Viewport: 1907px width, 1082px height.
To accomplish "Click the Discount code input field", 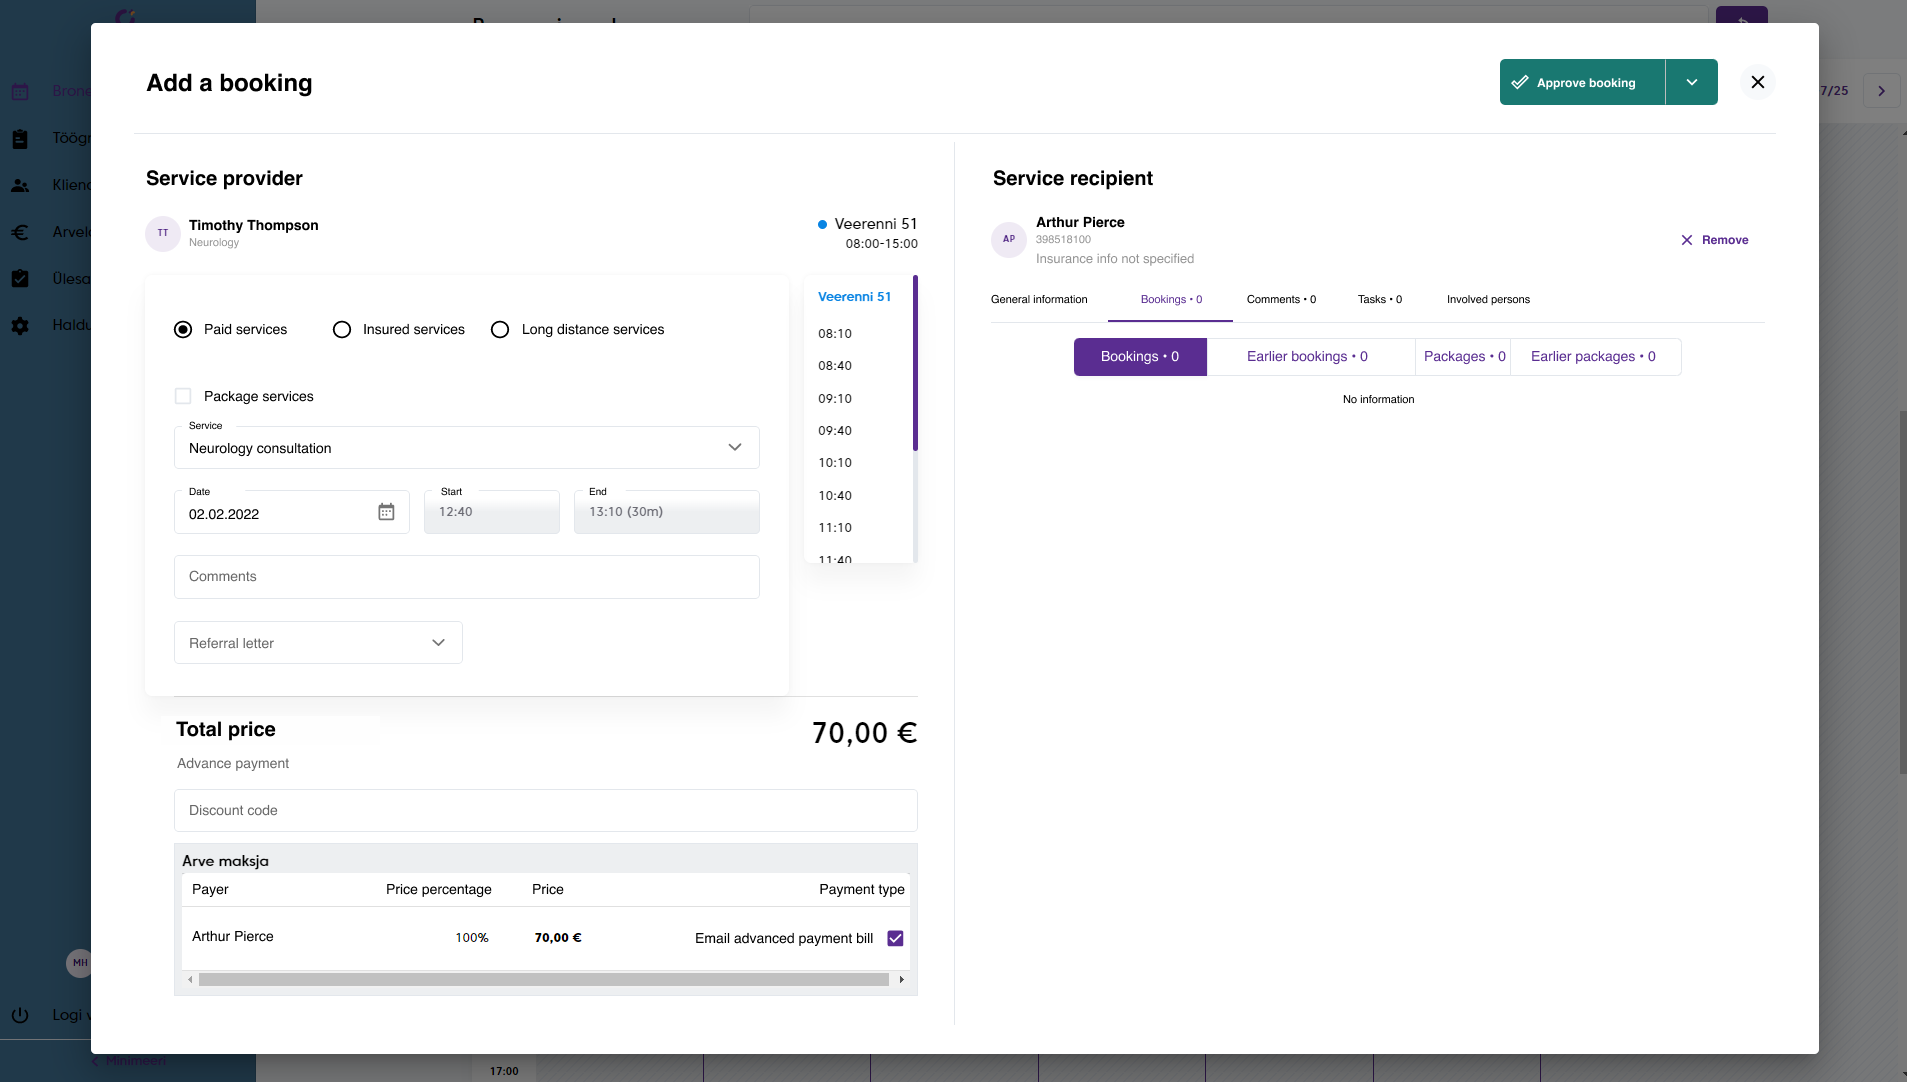I will pos(545,810).
